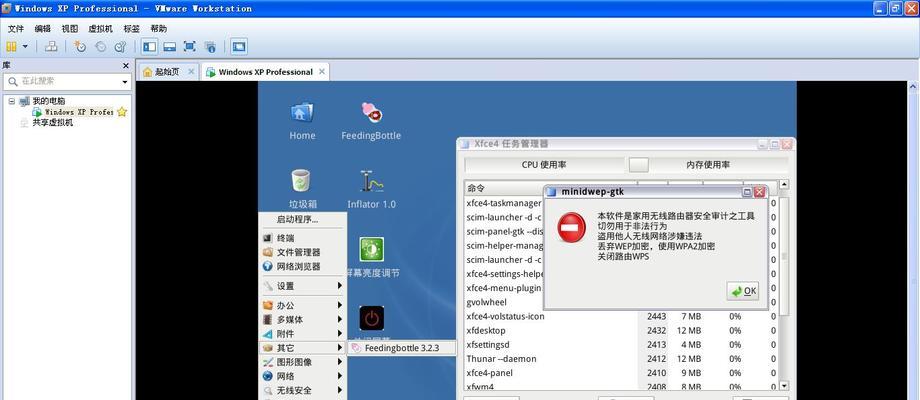Close the 库 library panel
Screen dimensions: 920x400
click(x=125, y=66)
